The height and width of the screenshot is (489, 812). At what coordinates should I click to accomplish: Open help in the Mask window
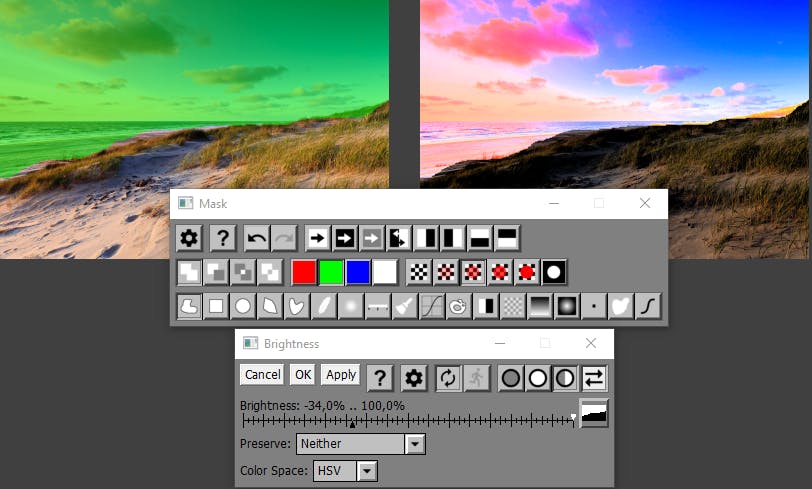[223, 238]
